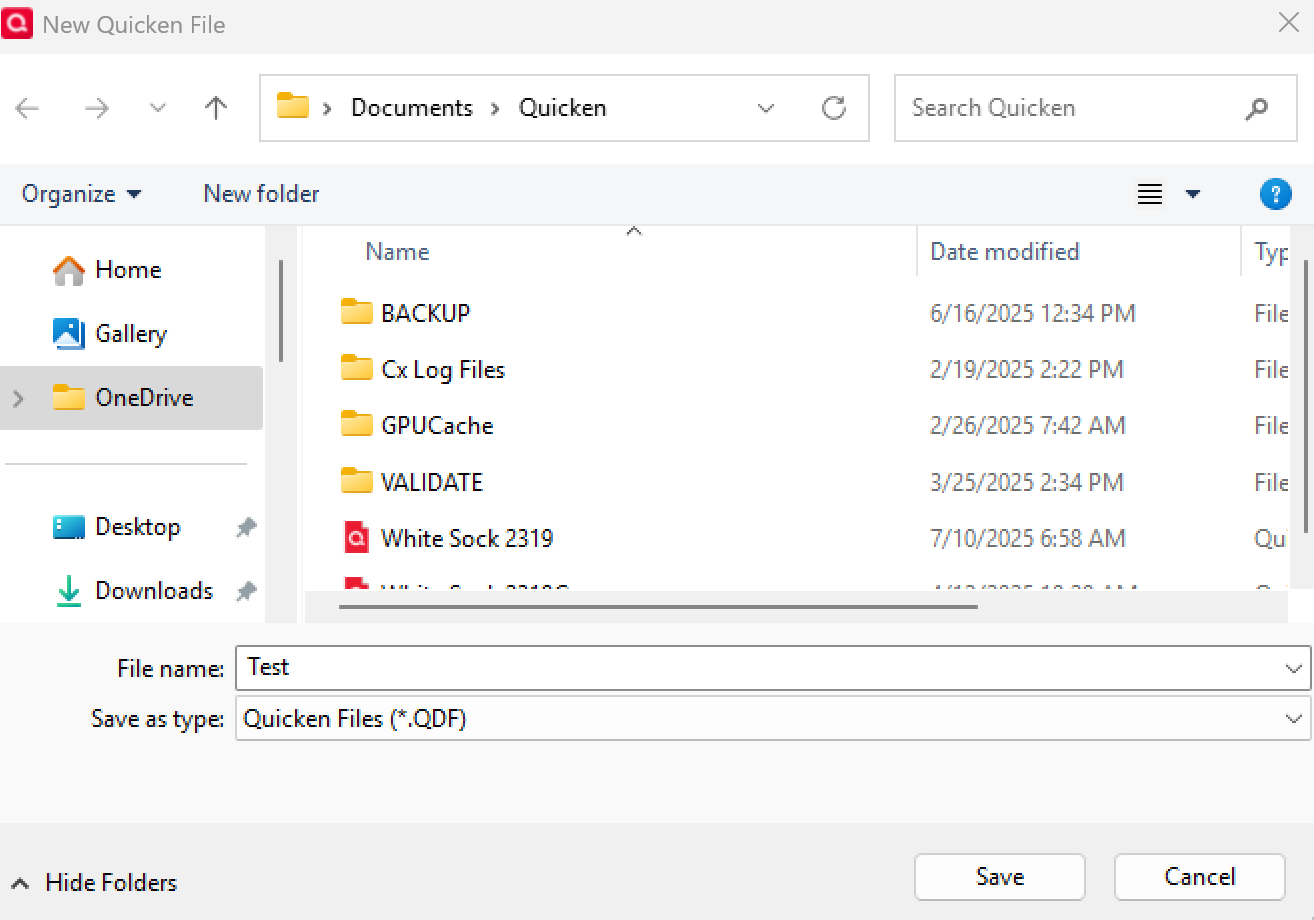Screen dimensions: 1314x920
Task: Click date 2/26/2025 7:42 AM
Action: coord(1028,426)
